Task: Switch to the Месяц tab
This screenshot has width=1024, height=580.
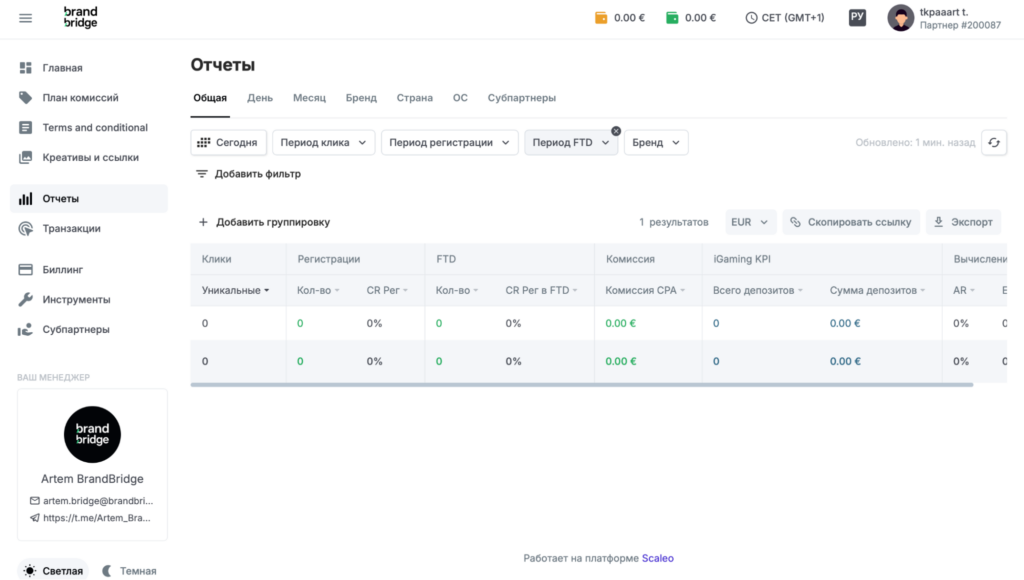Action: pos(310,98)
